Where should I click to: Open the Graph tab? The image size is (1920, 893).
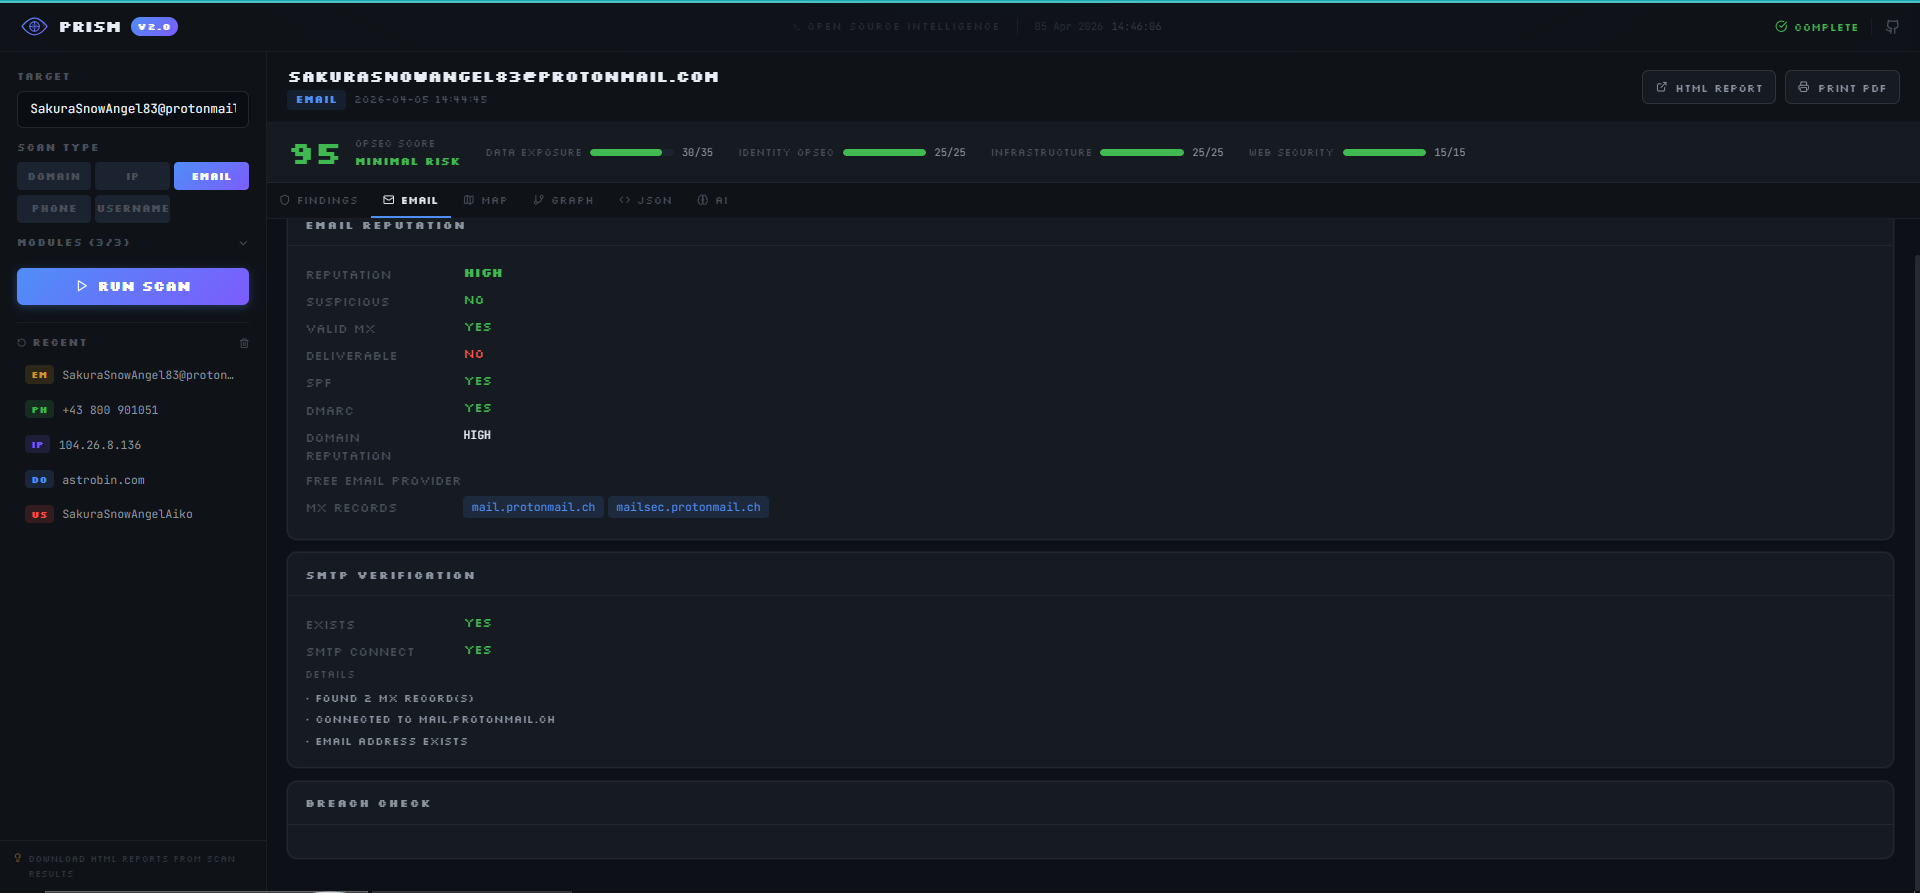(x=563, y=200)
